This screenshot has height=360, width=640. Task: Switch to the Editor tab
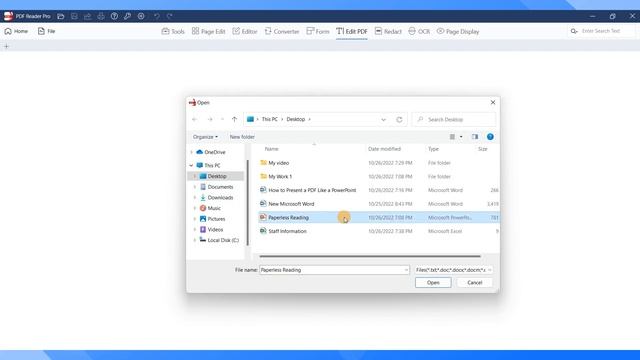(245, 31)
